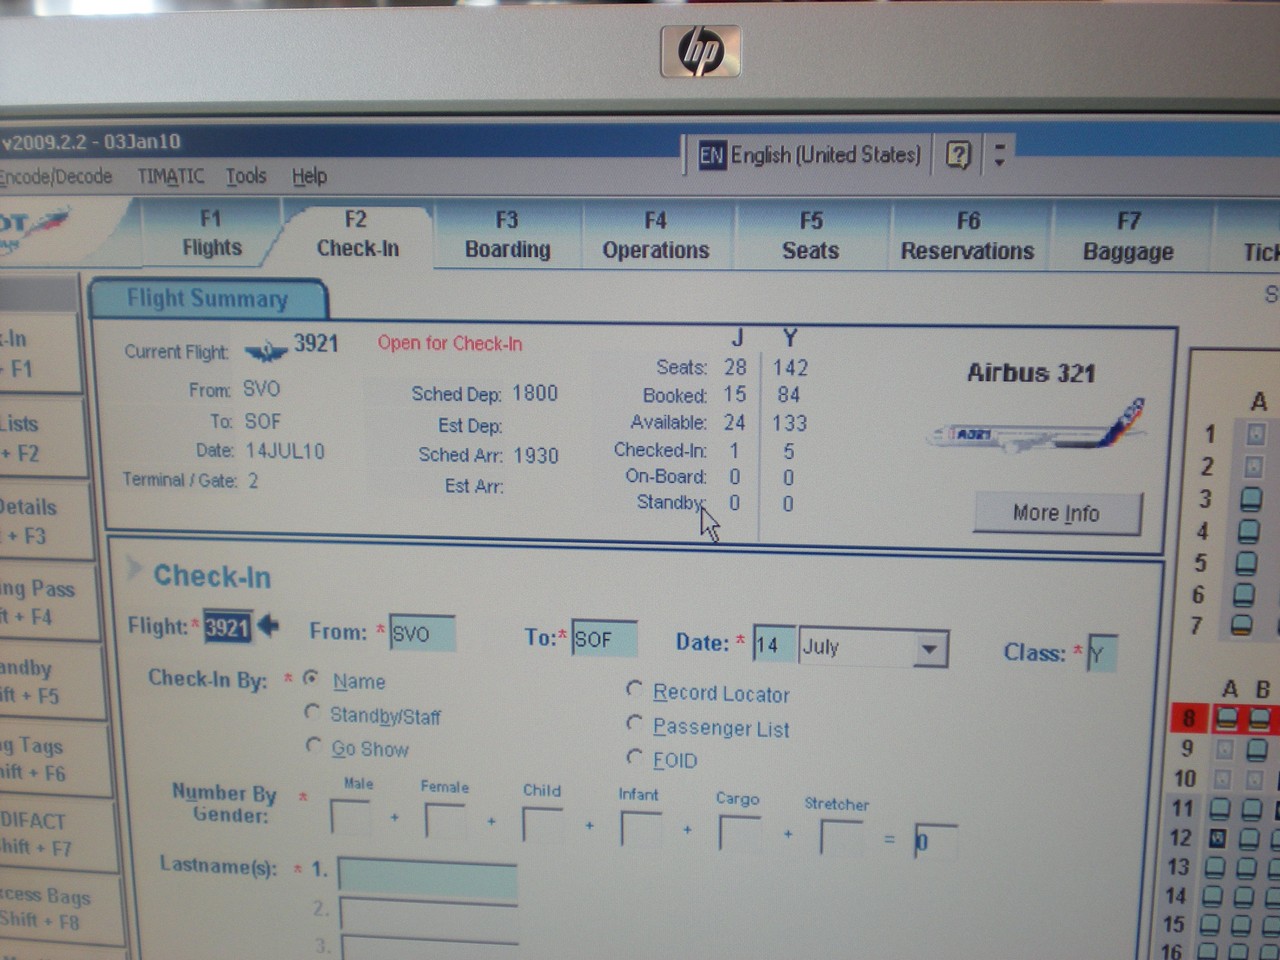Select seat 7A on the seat map
The width and height of the screenshot is (1280, 960).
pyautogui.click(x=1241, y=625)
